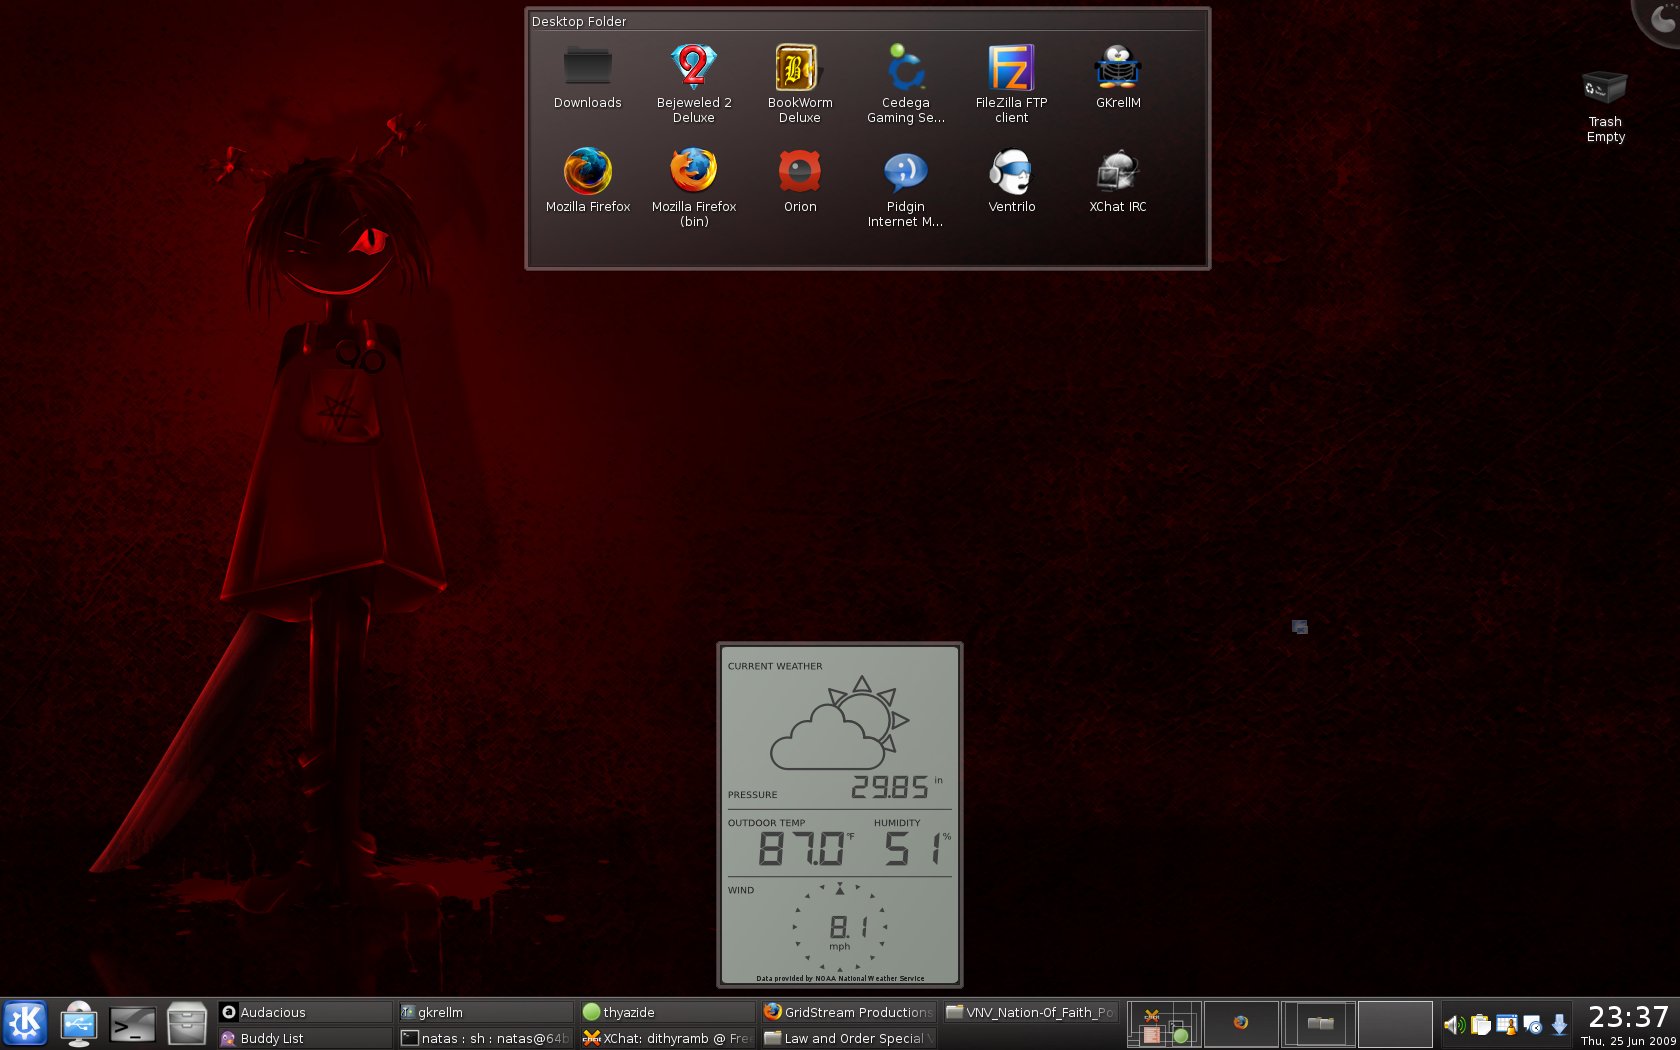This screenshot has height=1050, width=1680.
Task: Click the 23:37 digital clock
Action: [x=1628, y=1017]
